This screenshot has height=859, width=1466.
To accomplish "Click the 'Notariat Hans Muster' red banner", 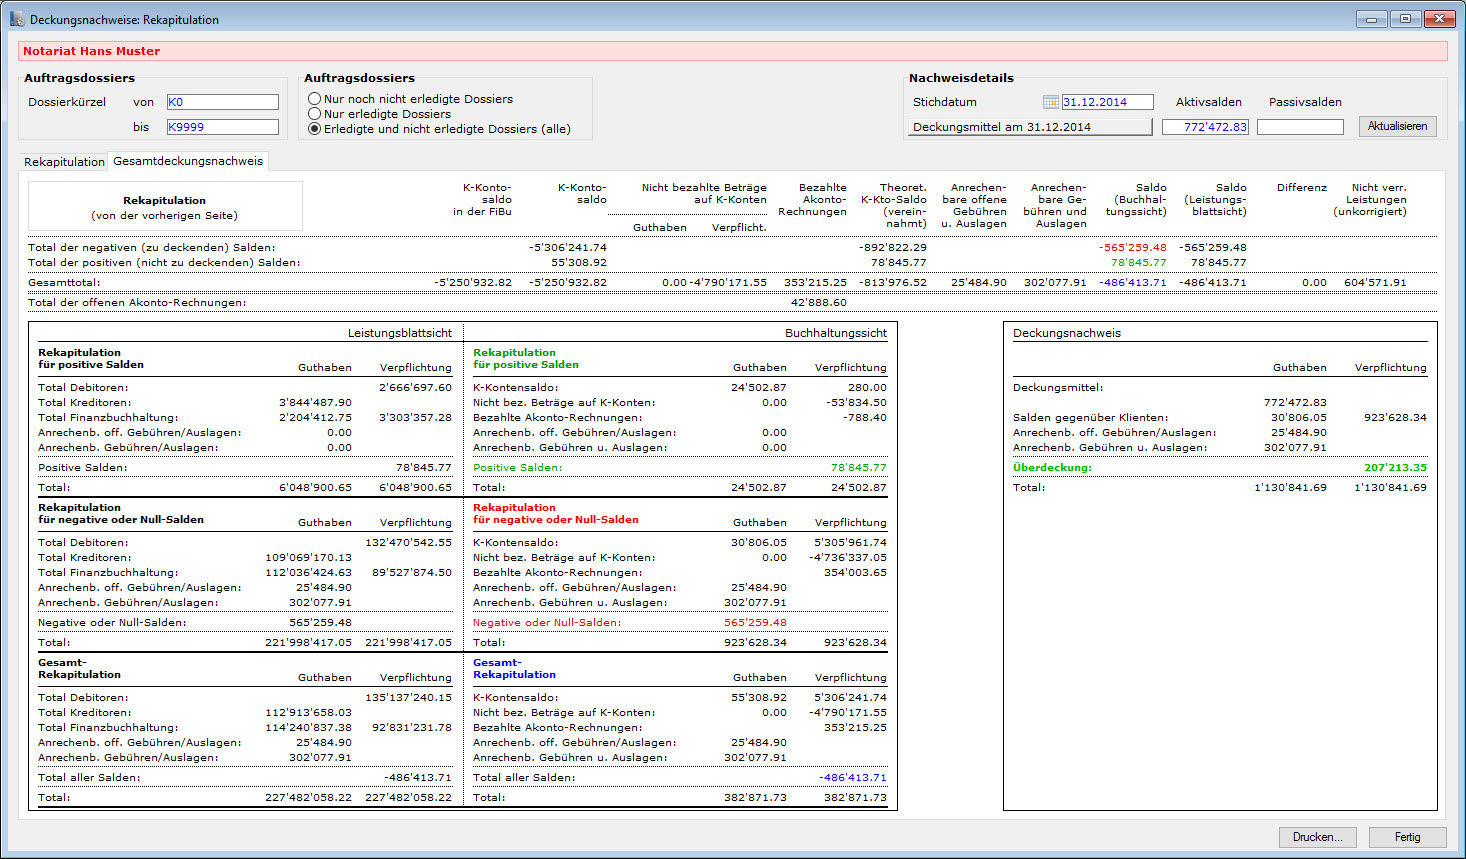I will point(732,51).
